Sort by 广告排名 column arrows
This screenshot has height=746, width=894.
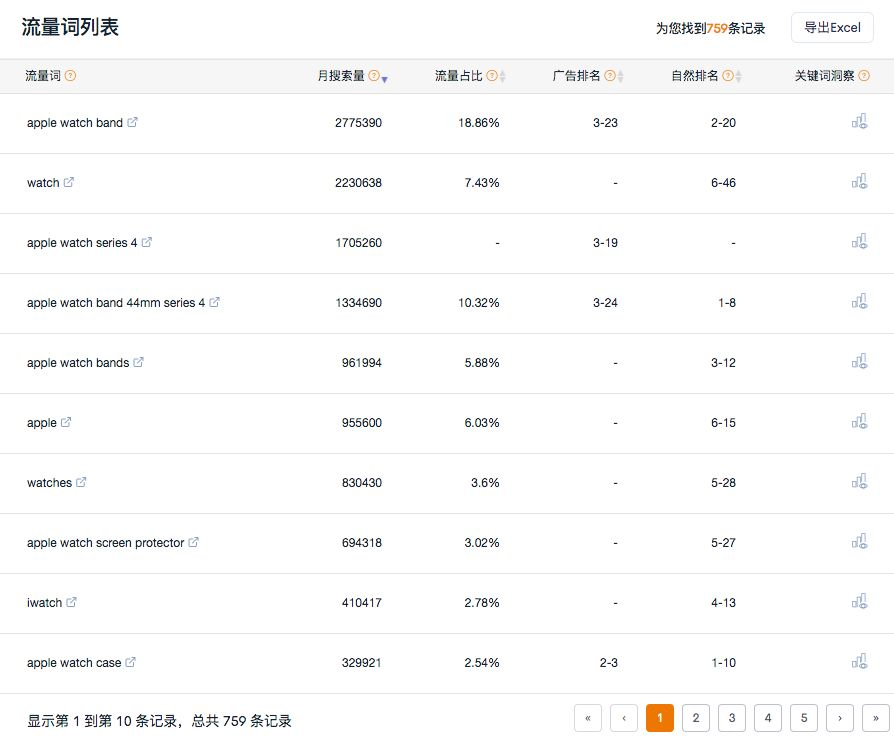pos(620,77)
